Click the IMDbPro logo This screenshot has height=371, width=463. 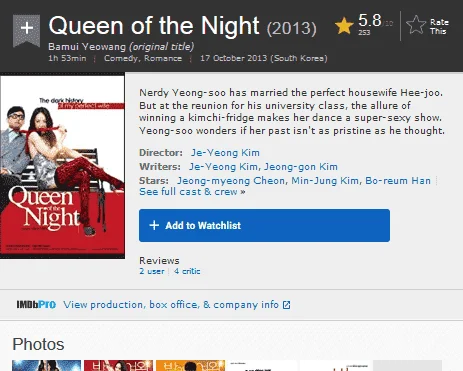coord(36,305)
